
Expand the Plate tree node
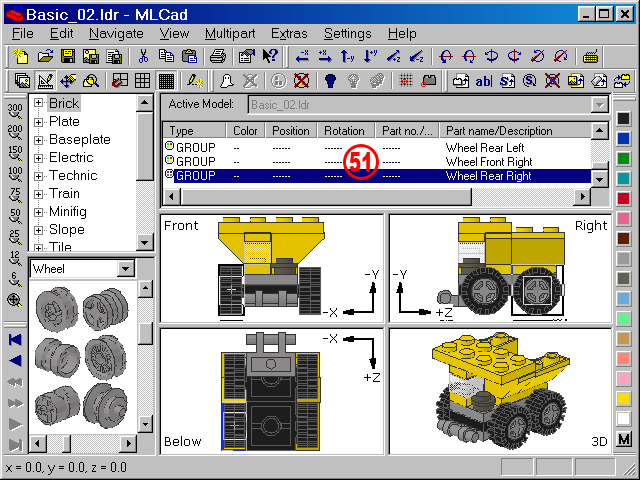38,122
